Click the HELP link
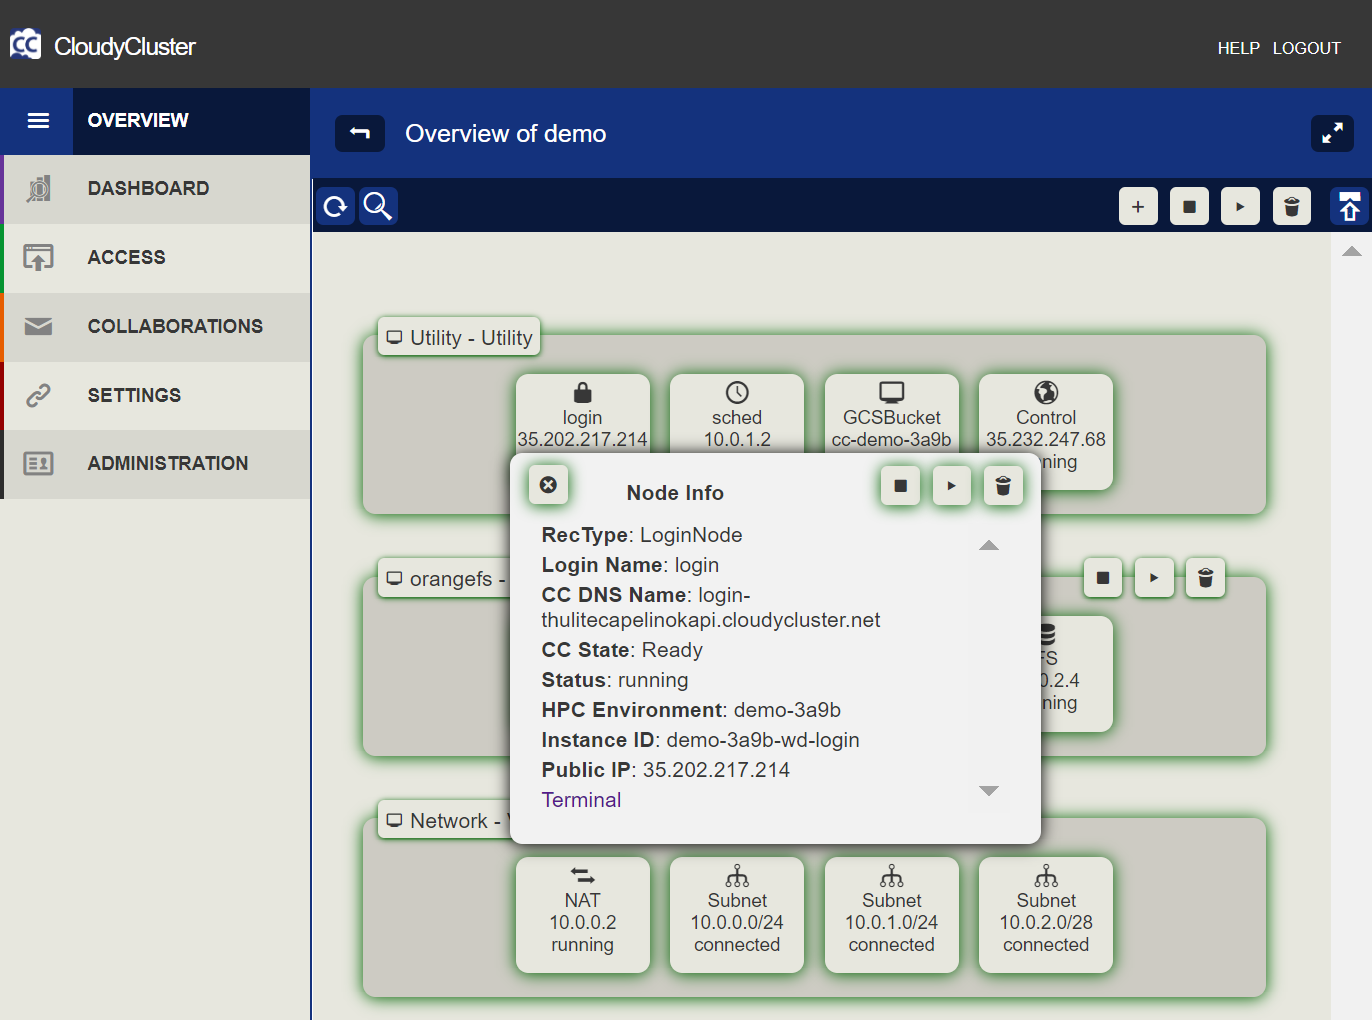Image resolution: width=1372 pixels, height=1020 pixels. point(1238,48)
